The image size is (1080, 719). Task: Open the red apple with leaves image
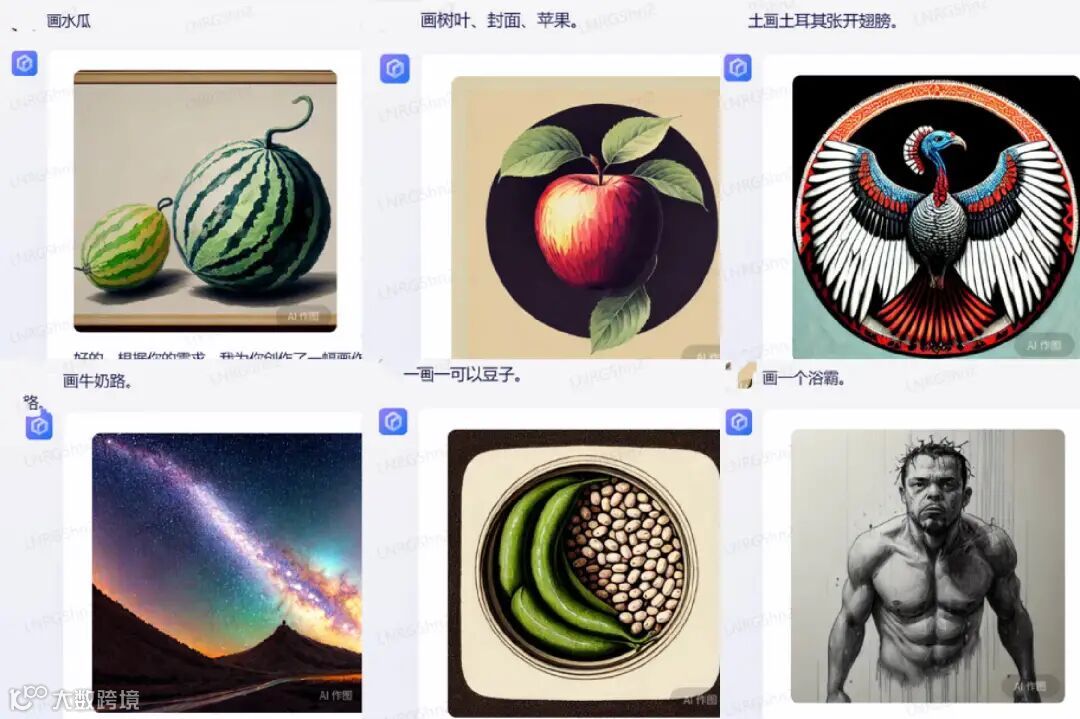tap(585, 217)
